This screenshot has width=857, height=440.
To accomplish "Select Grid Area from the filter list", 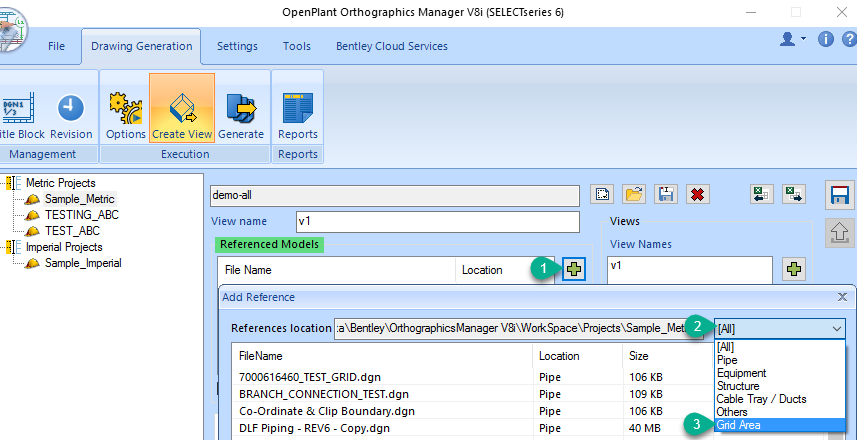I will [x=738, y=425].
